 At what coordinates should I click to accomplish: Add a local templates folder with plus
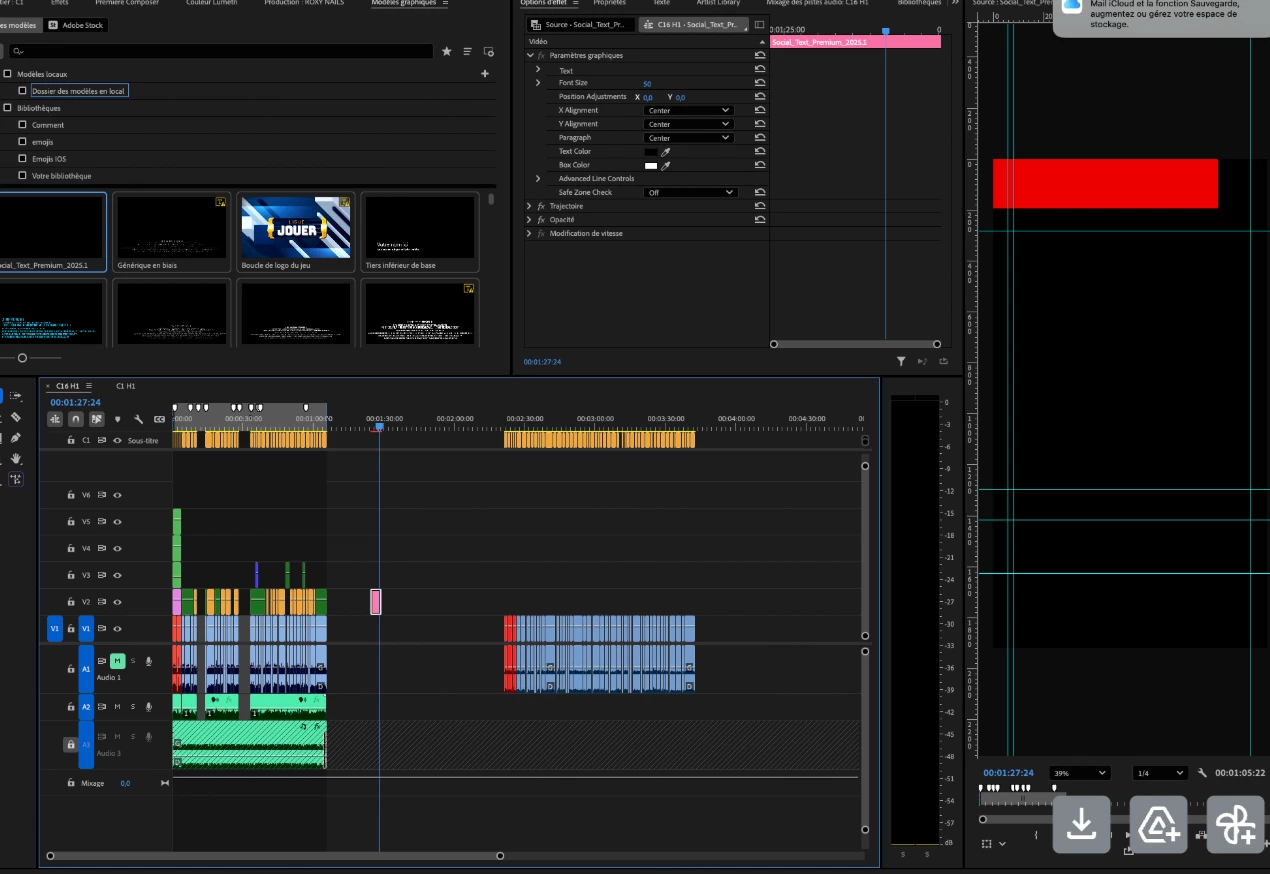tap(485, 74)
